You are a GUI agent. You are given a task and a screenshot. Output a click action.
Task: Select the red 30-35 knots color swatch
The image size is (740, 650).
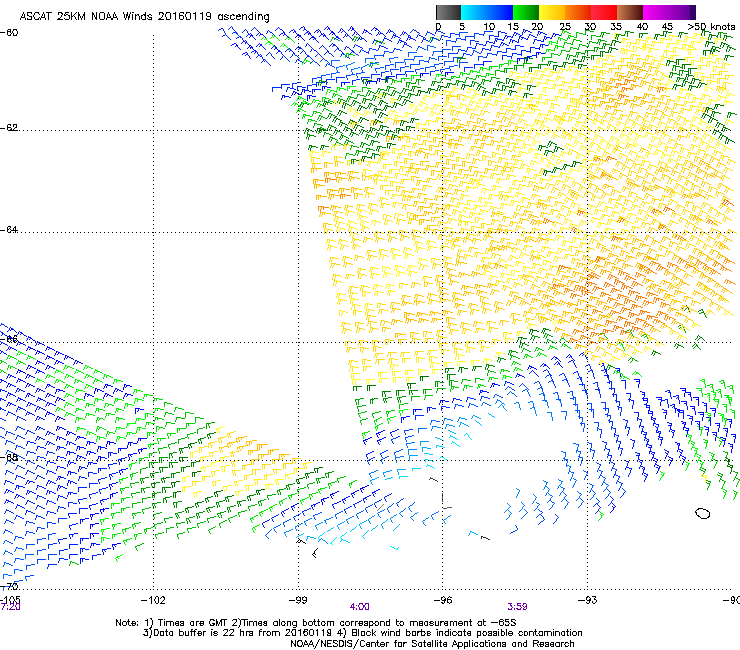(x=604, y=12)
